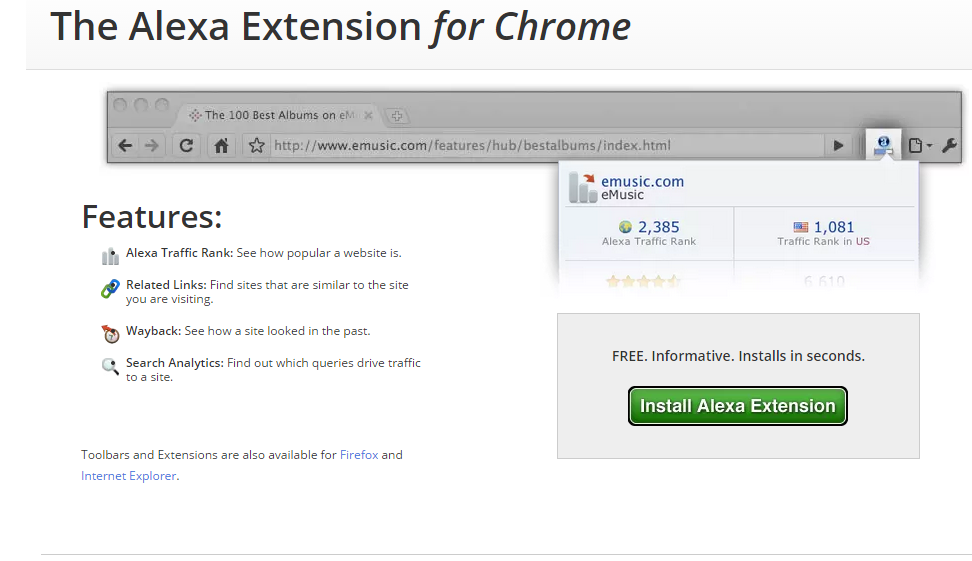
Task: Click the bookmark star icon
Action: pyautogui.click(x=257, y=145)
